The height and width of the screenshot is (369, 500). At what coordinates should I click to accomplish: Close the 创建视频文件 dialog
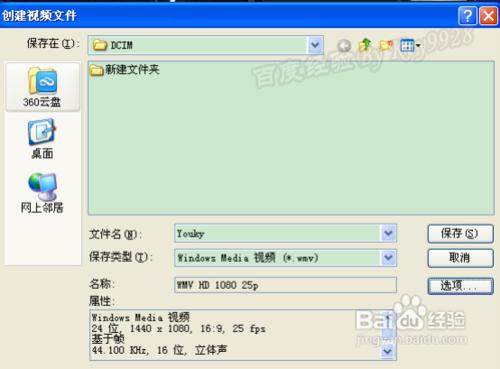488,15
